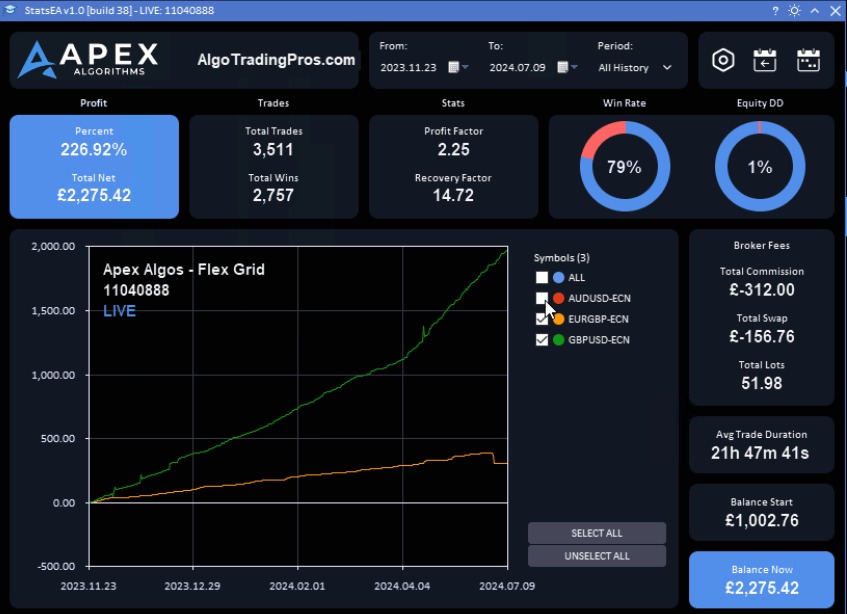847x614 pixels.
Task: Open the To date calendar picker icon
Action: click(x=562, y=67)
